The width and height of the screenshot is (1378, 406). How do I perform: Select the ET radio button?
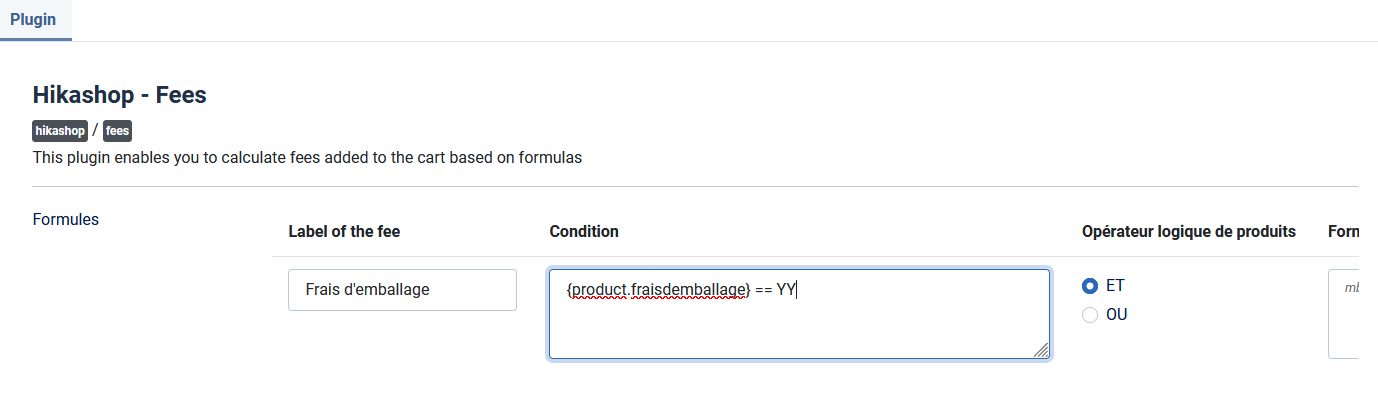1090,286
